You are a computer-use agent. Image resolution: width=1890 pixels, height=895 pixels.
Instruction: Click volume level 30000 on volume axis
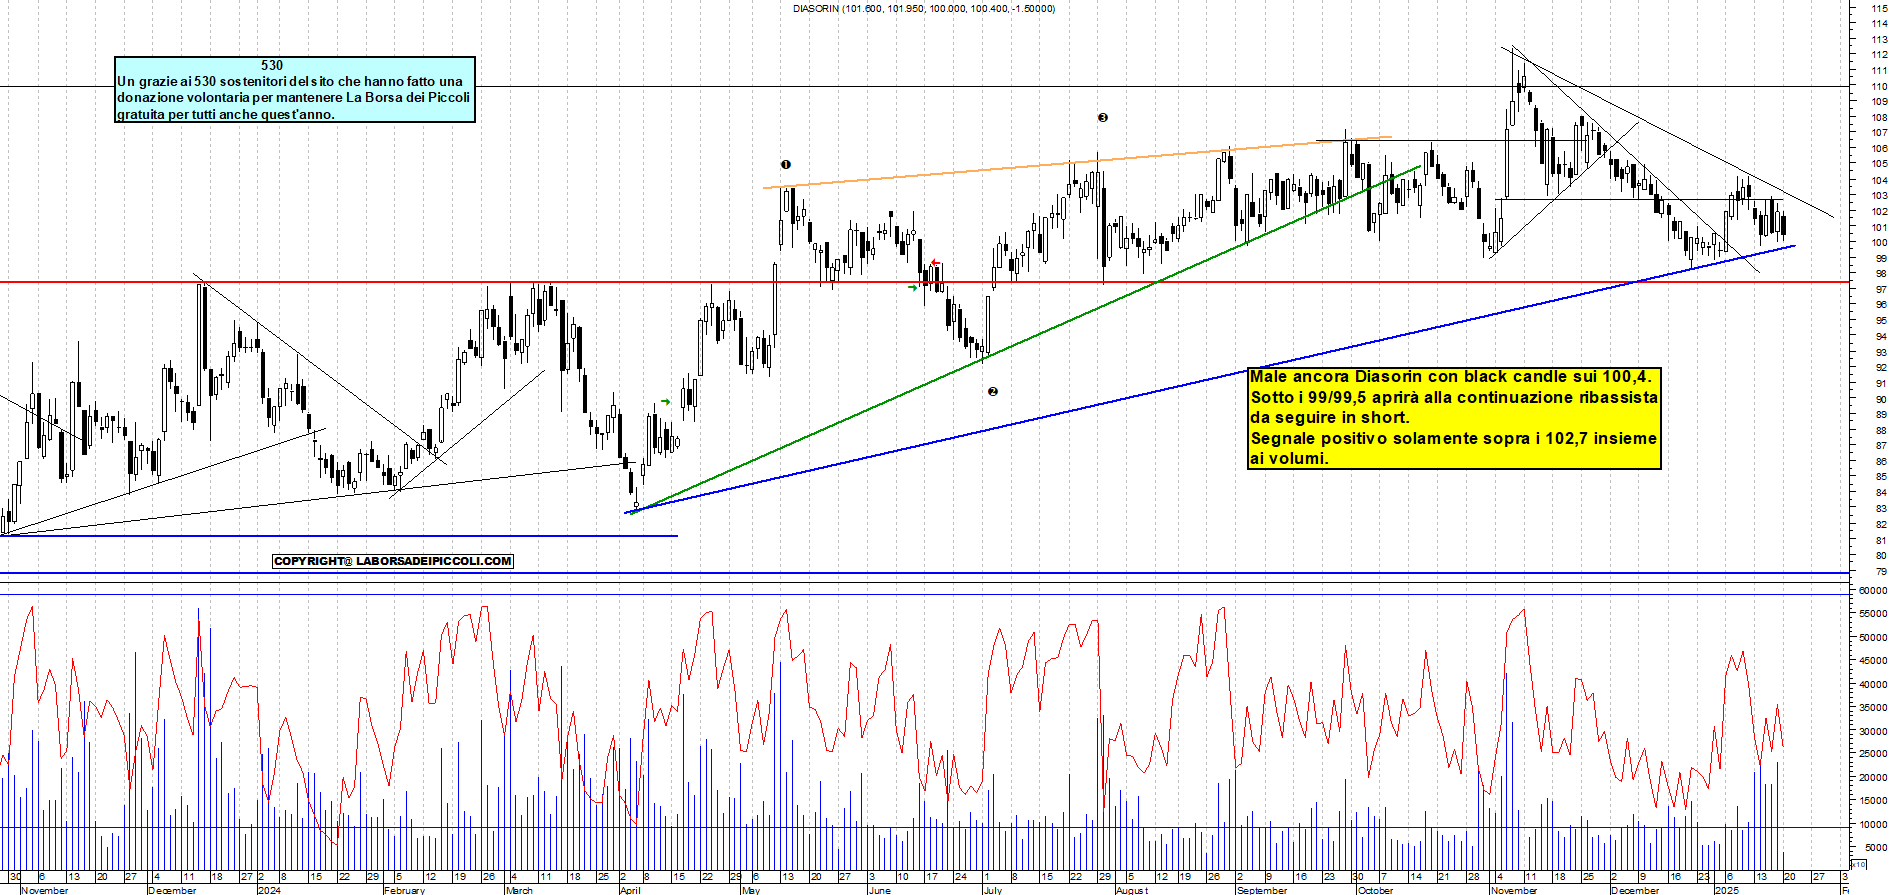click(x=1873, y=730)
